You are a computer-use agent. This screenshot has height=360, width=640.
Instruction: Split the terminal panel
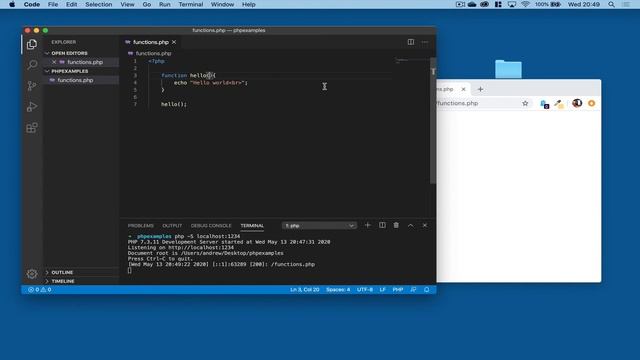pos(382,225)
